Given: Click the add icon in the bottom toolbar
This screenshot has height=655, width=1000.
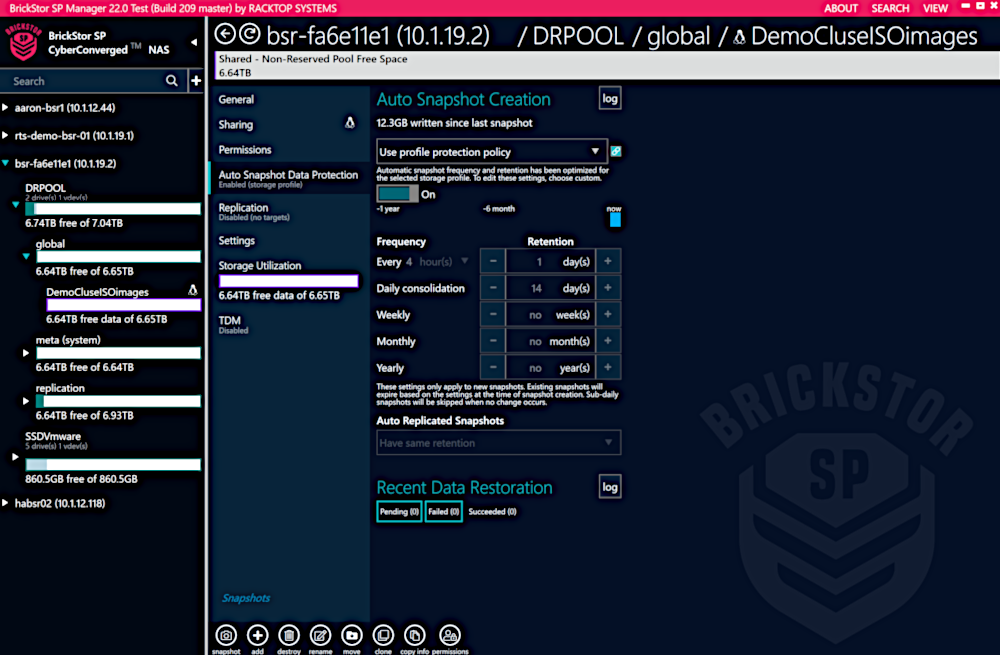Looking at the screenshot, I should coord(257,635).
